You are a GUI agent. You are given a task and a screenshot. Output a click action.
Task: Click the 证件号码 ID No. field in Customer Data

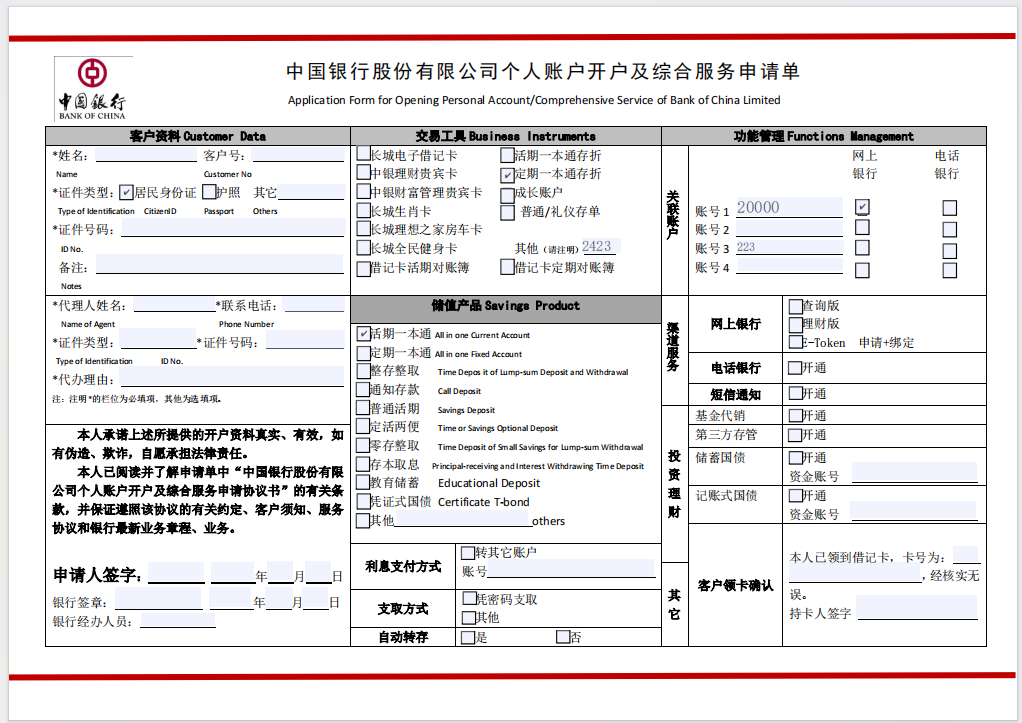coord(233,228)
